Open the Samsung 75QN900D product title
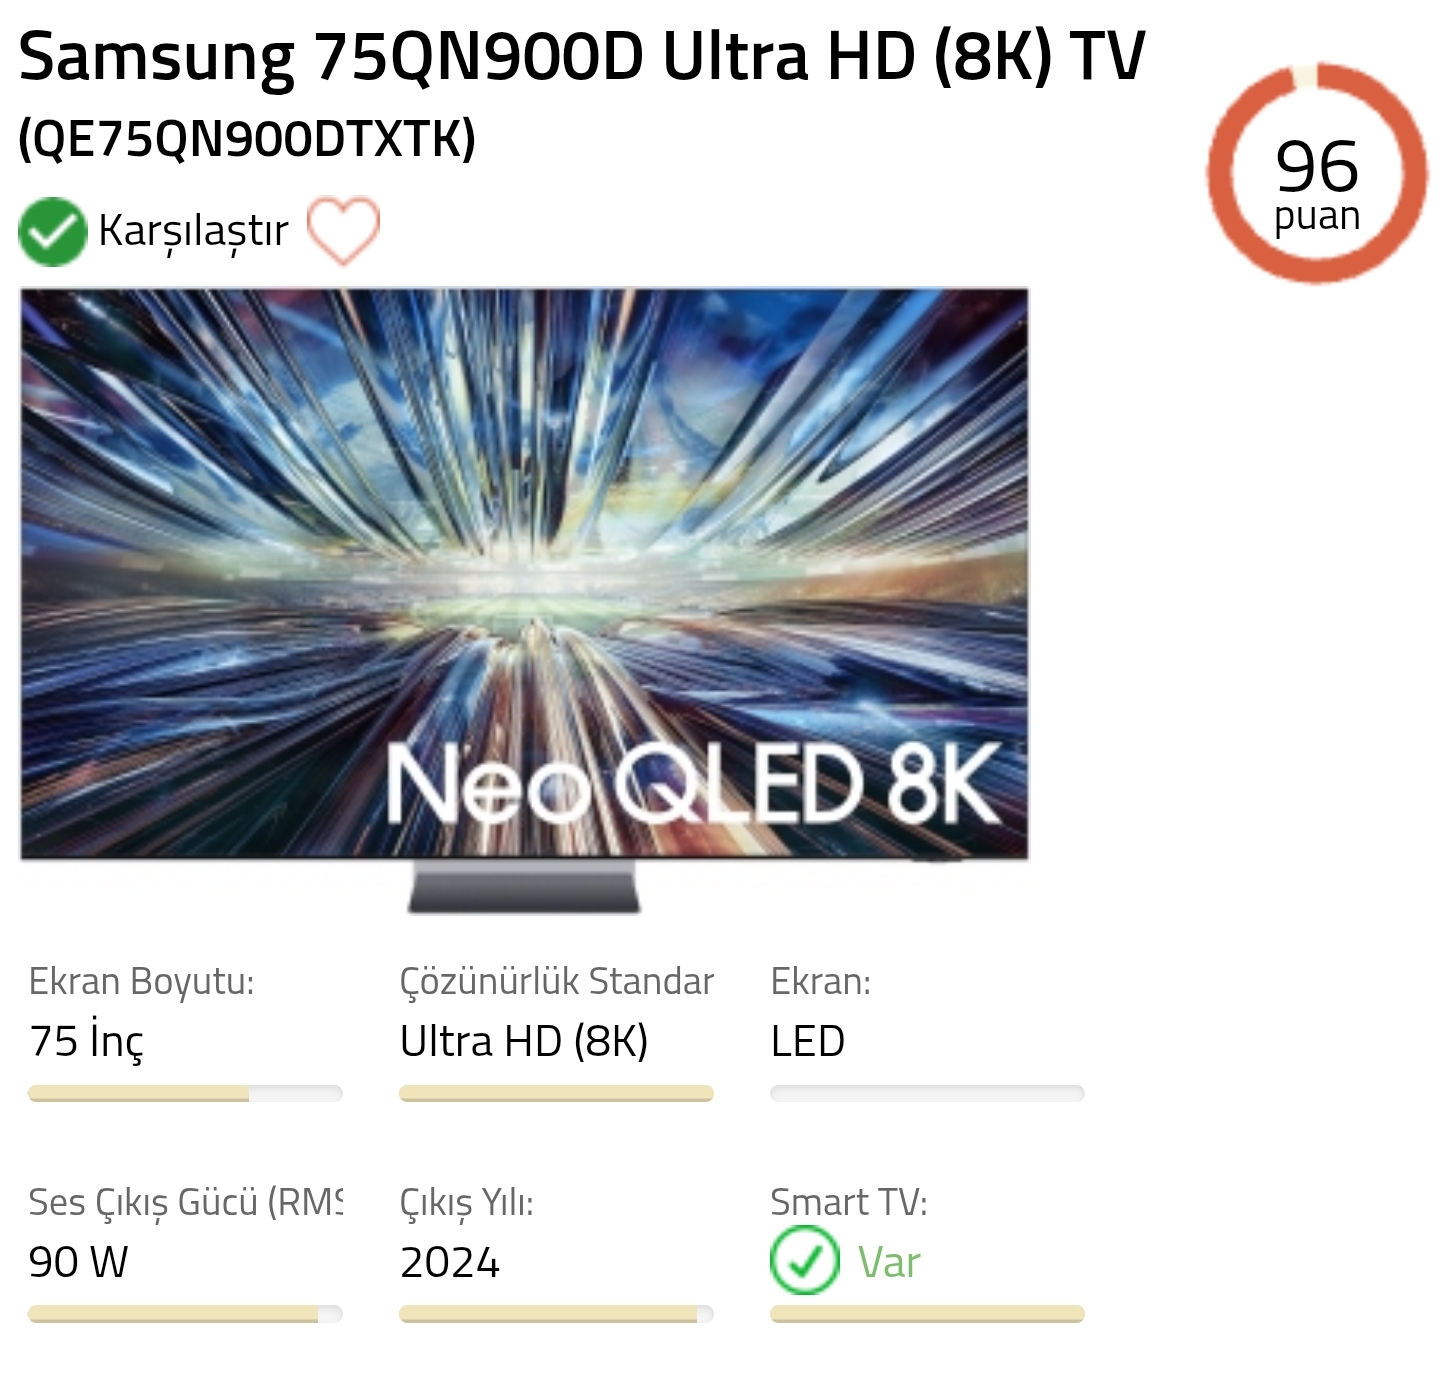The width and height of the screenshot is (1440, 1382). tap(581, 56)
